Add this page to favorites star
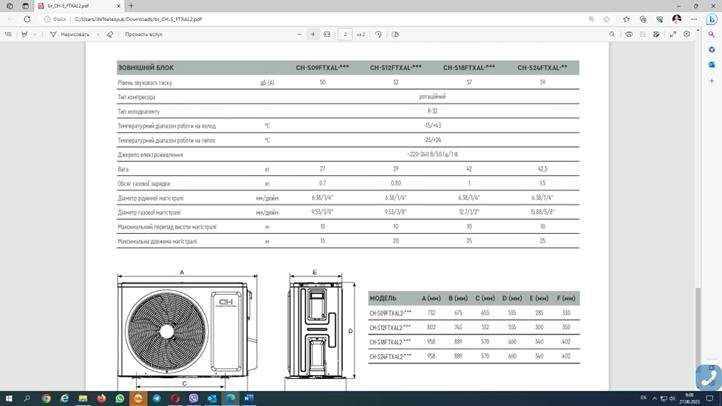722x406 pixels. (606, 19)
